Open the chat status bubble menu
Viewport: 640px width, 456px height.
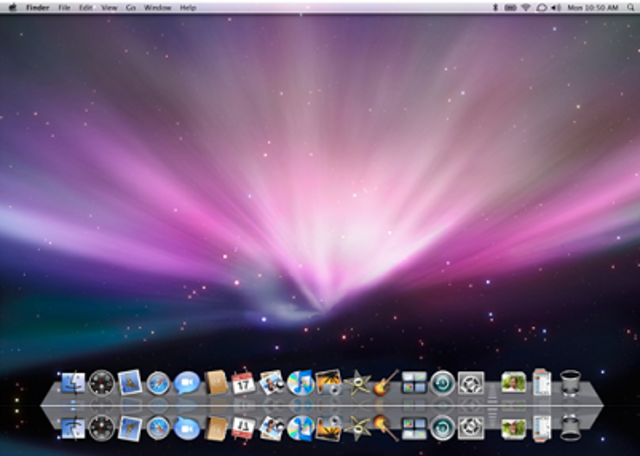click(541, 7)
